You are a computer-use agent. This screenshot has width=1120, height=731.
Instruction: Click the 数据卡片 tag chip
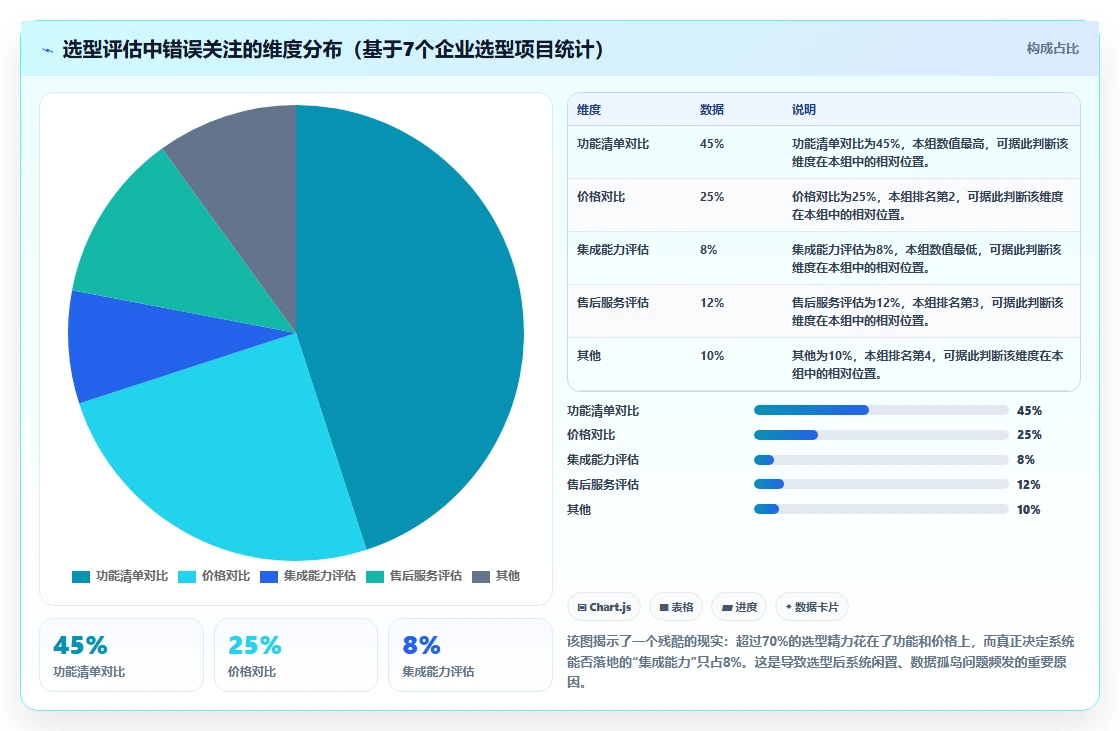(812, 607)
